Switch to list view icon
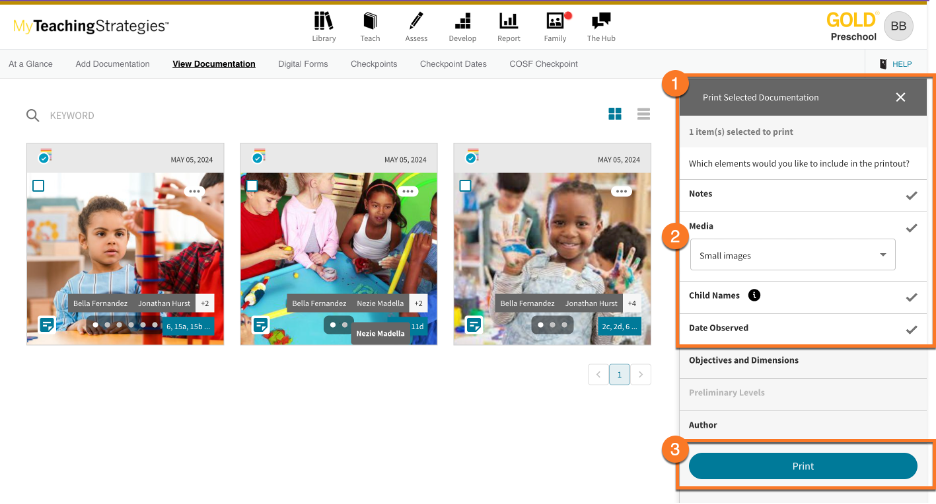The image size is (936, 504). (x=644, y=114)
